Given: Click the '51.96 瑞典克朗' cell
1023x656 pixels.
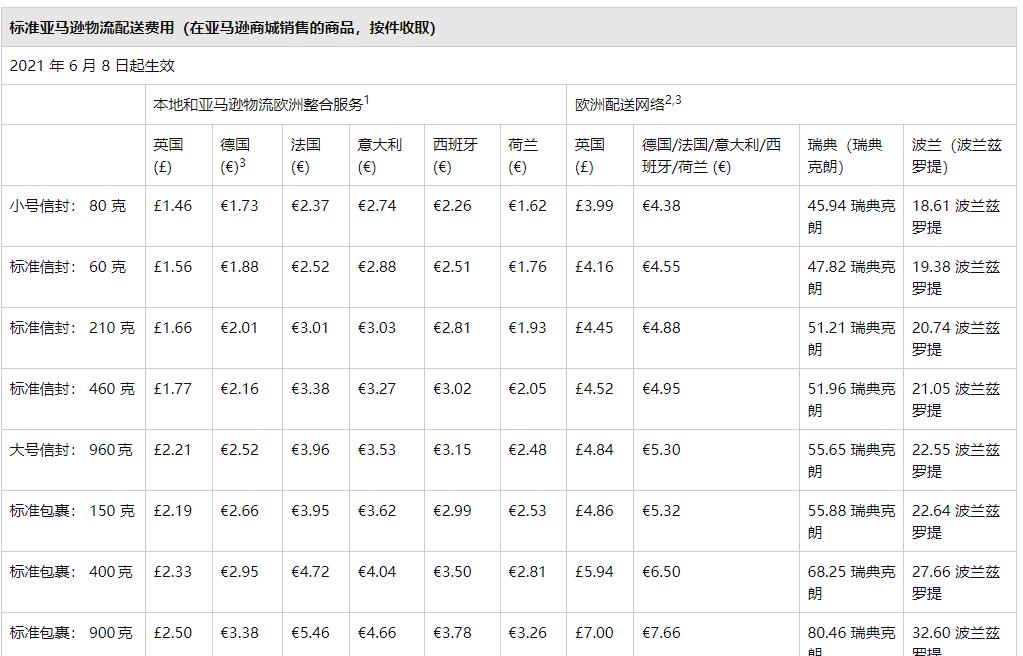Looking at the screenshot, I should pos(851,399).
